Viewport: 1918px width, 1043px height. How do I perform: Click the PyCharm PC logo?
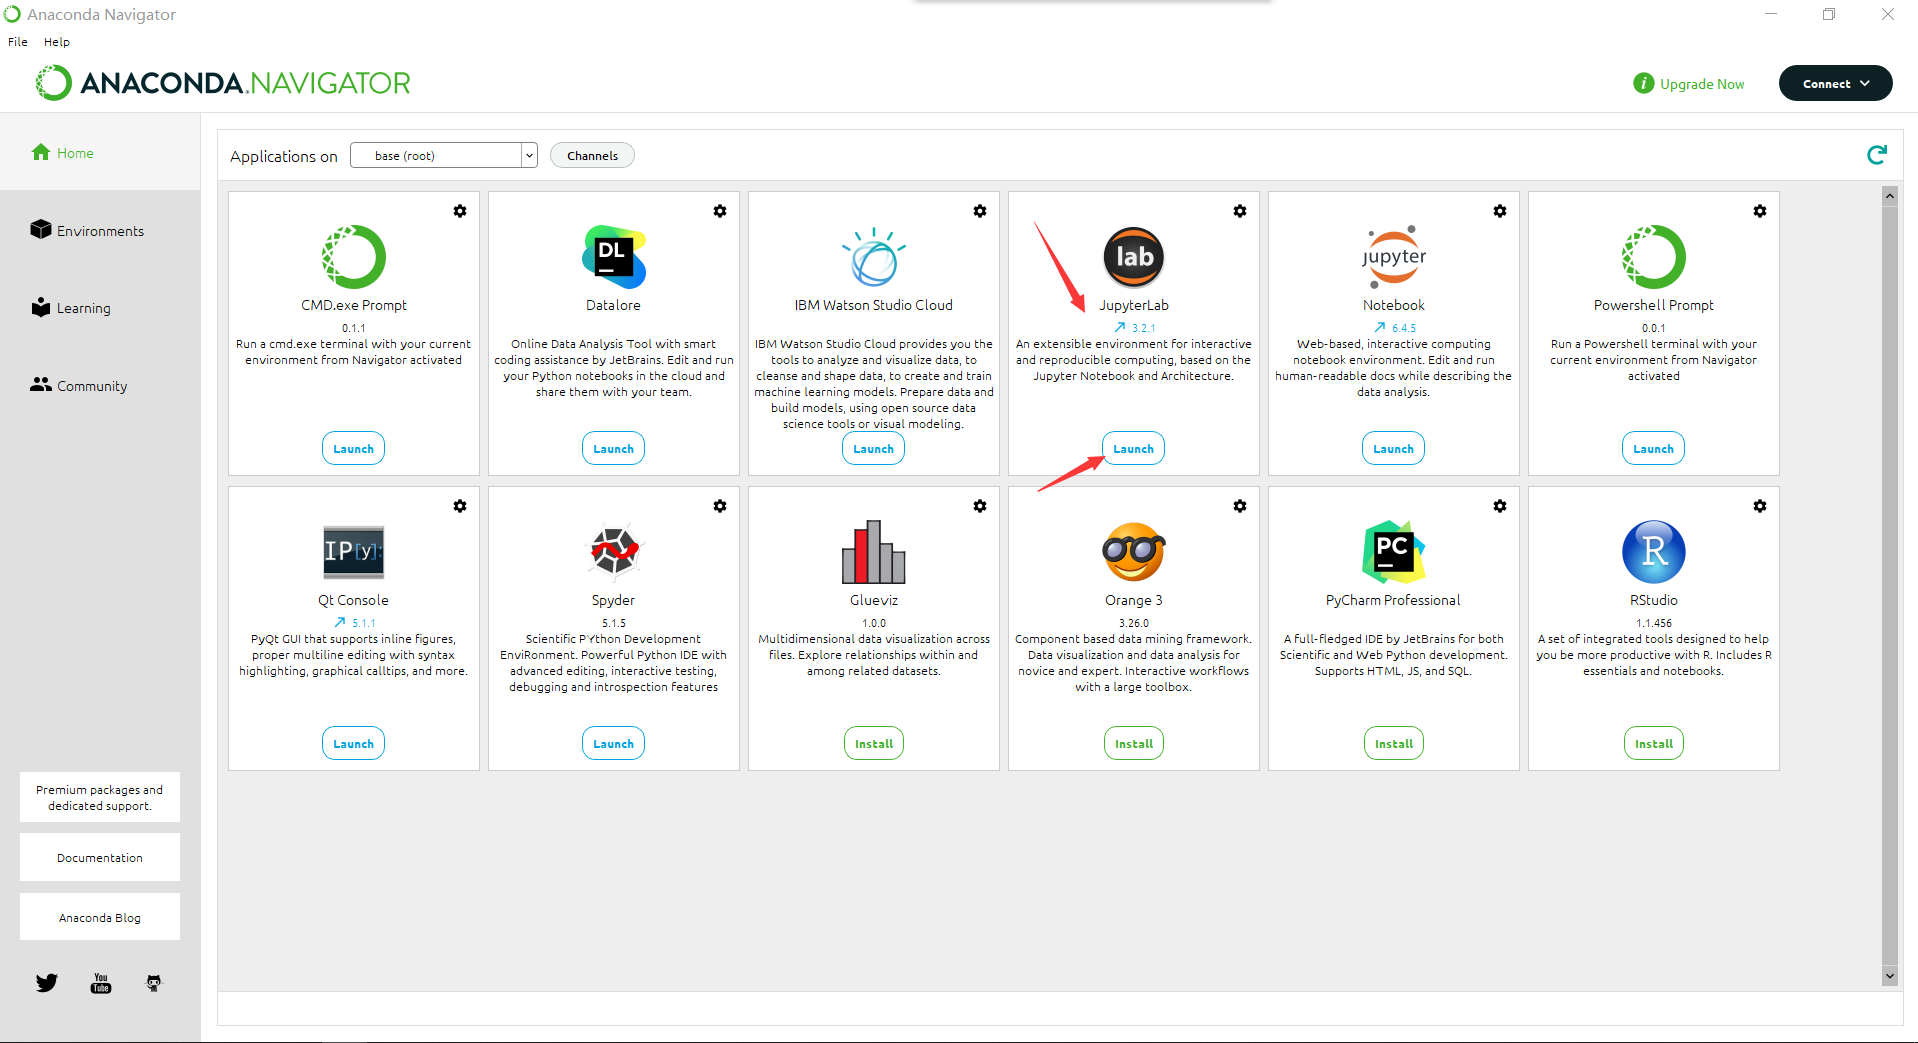1394,552
